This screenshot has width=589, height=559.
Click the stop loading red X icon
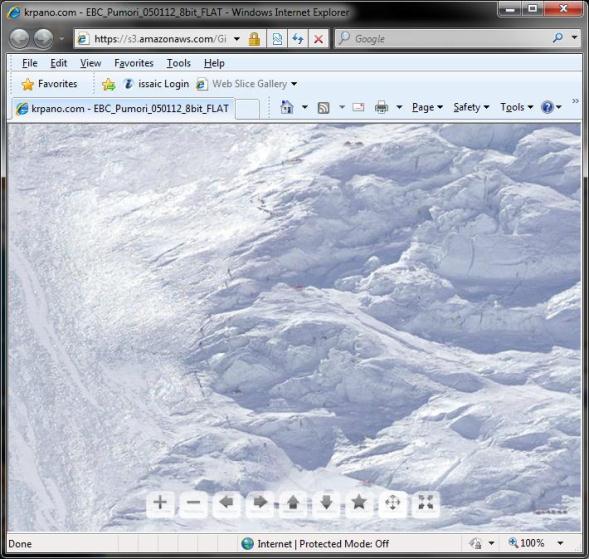click(x=319, y=39)
